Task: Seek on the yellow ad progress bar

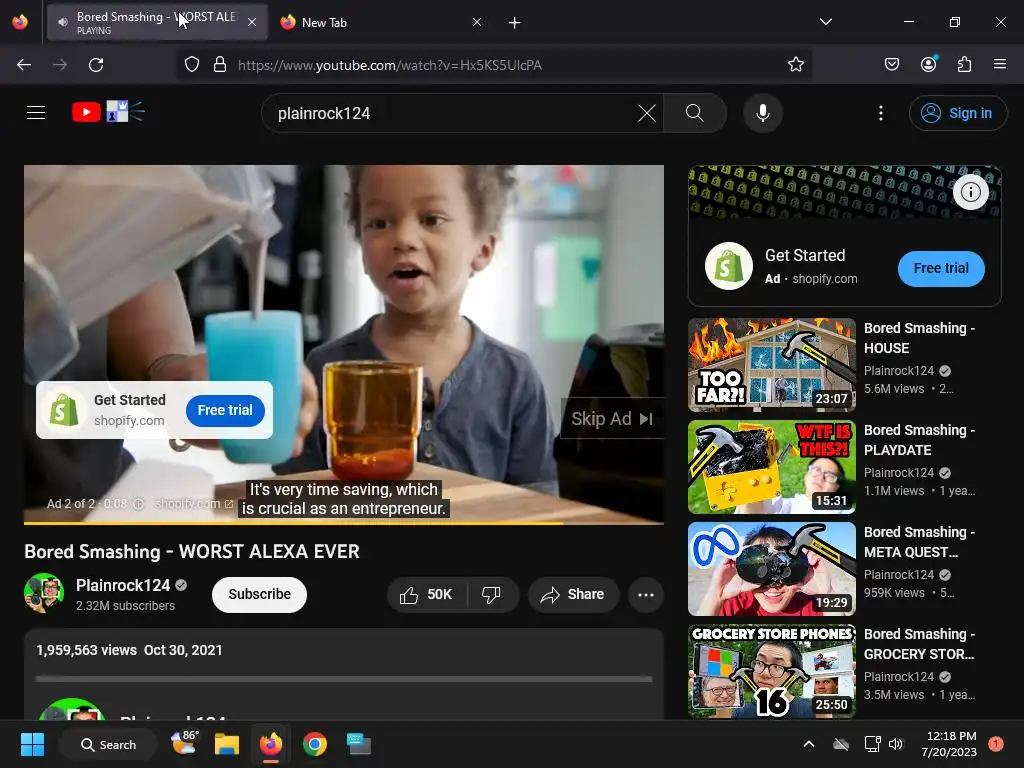Action: click(x=344, y=522)
